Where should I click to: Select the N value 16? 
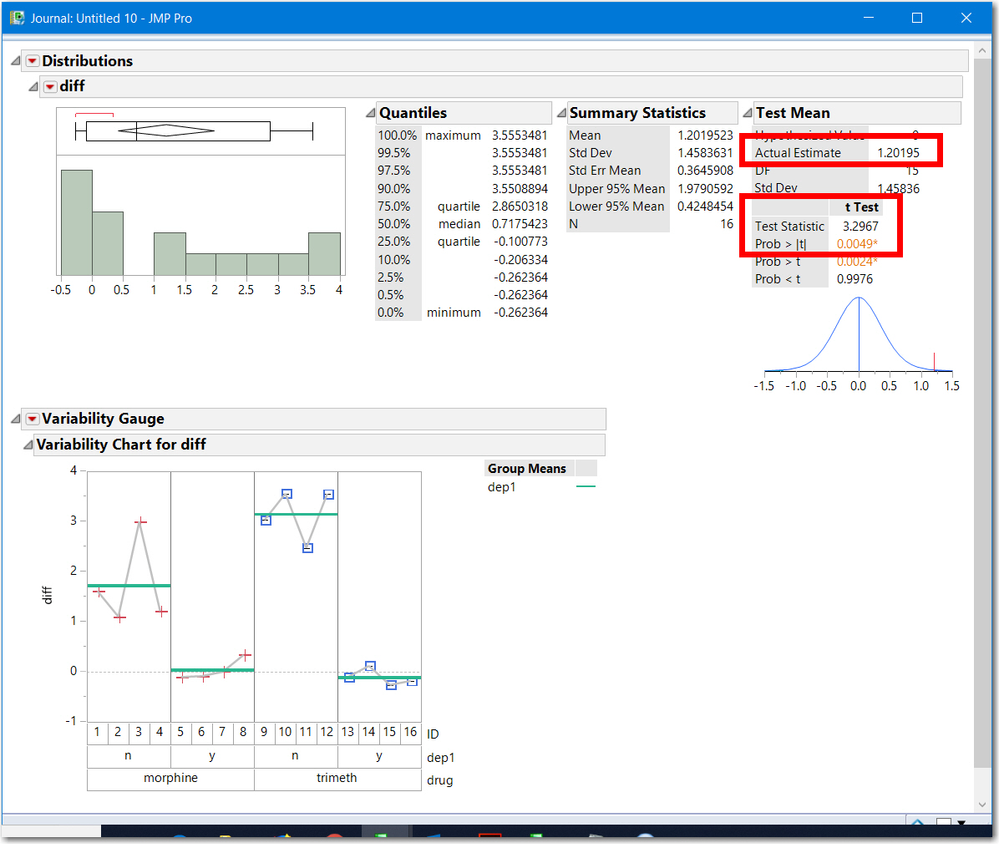727,224
